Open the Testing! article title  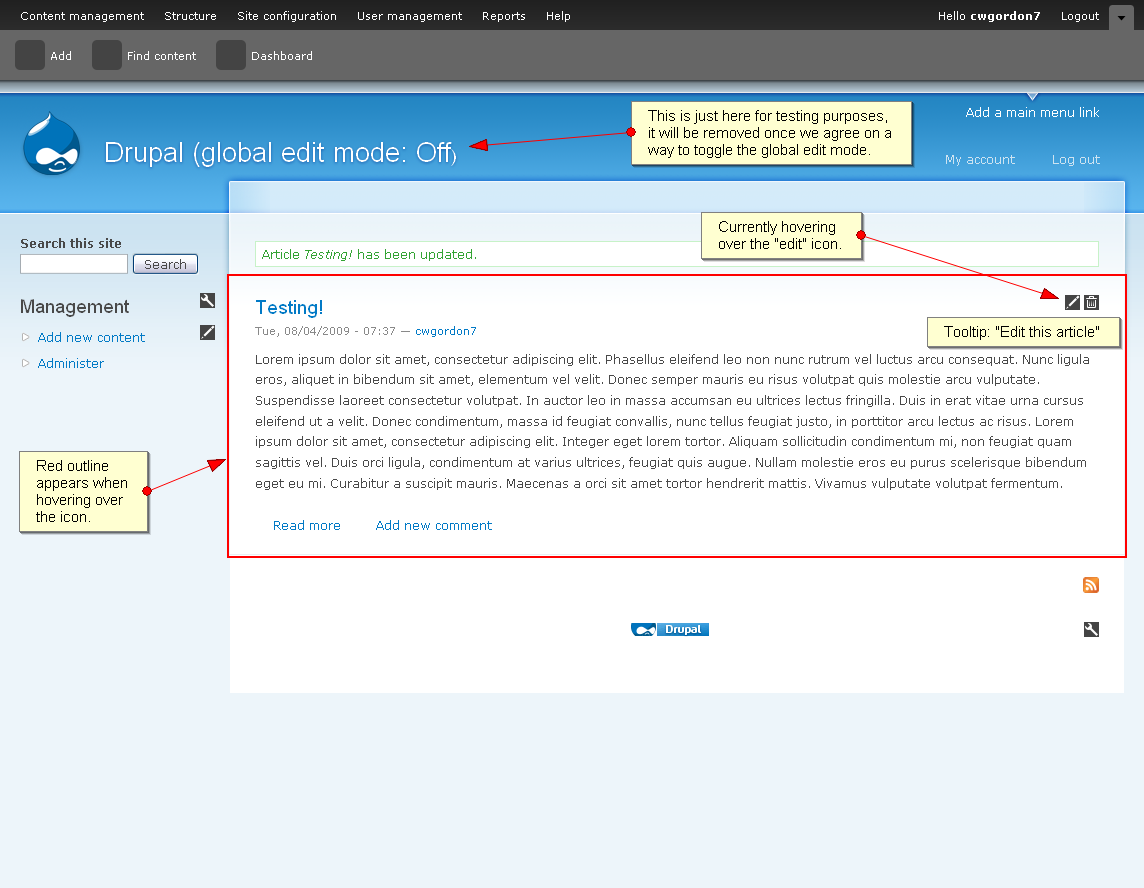289,307
